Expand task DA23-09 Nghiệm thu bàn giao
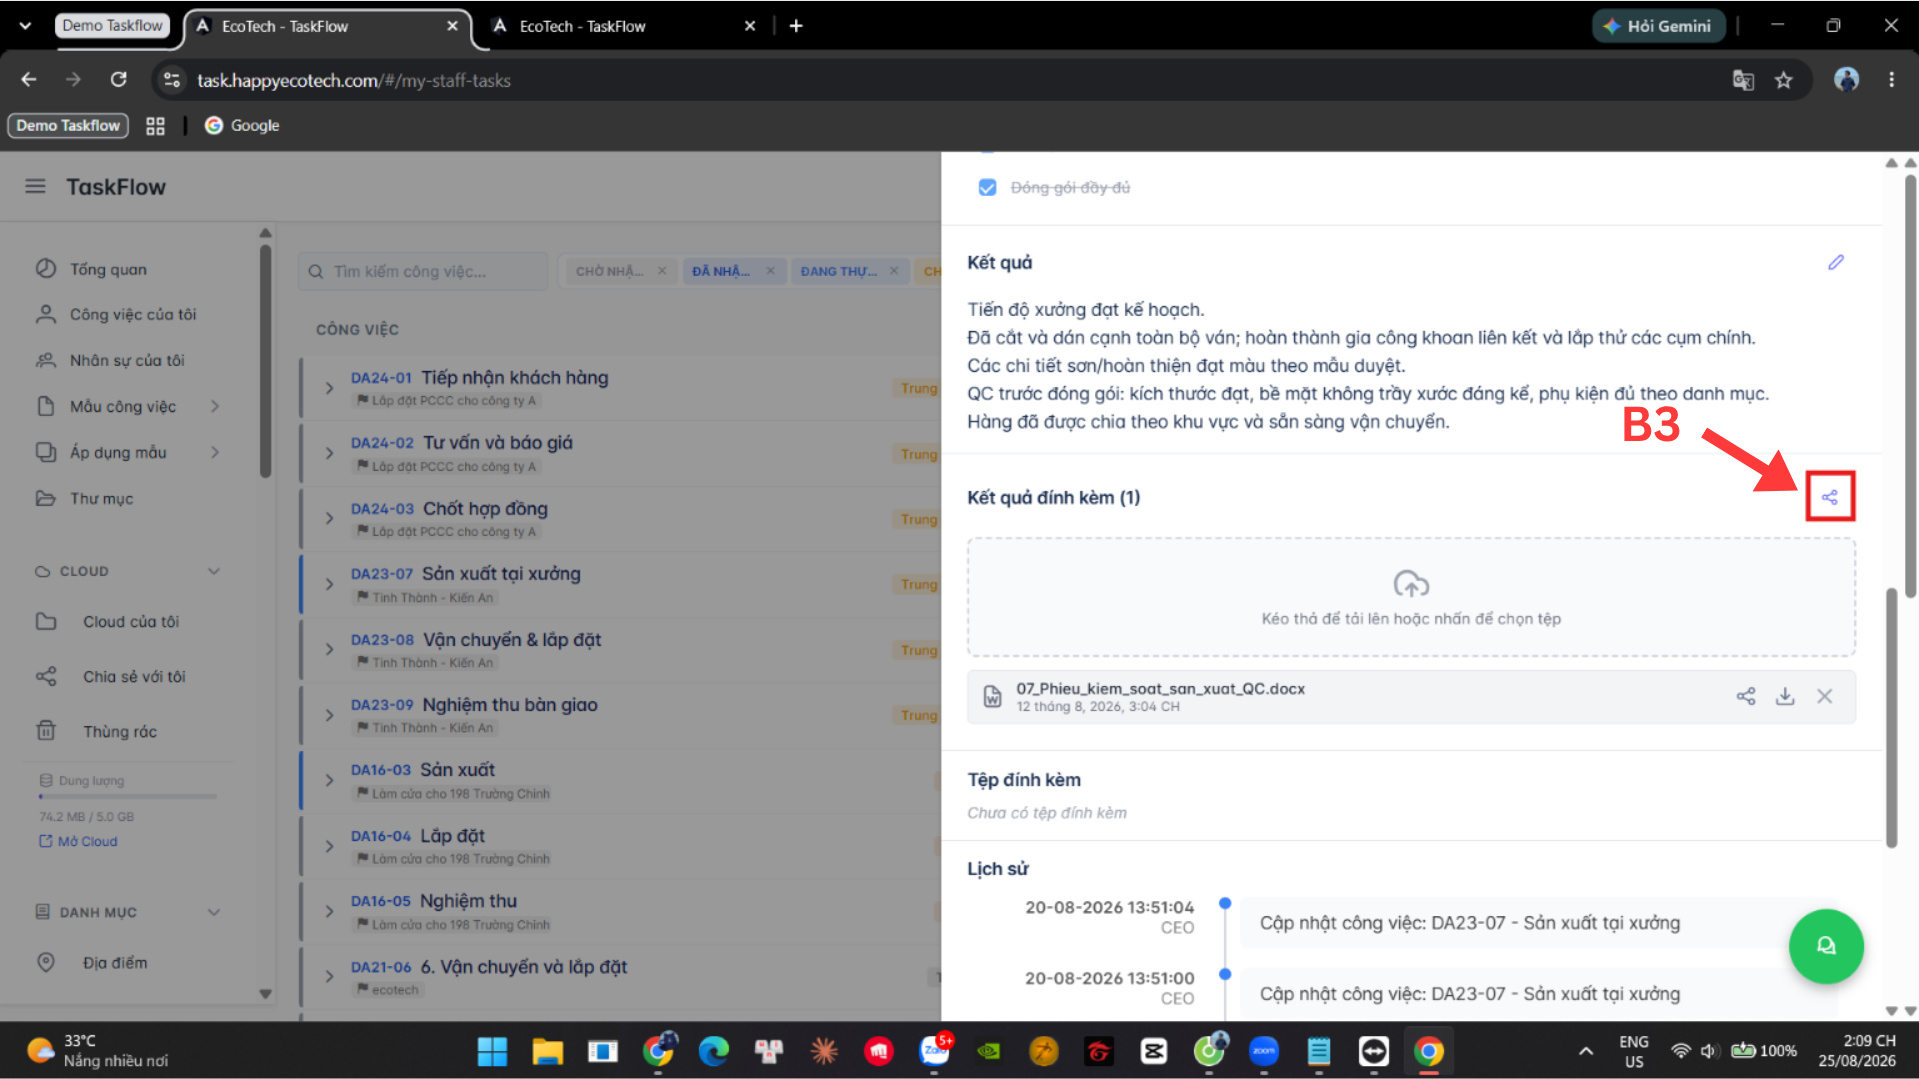The image size is (1919, 1079). pyautogui.click(x=329, y=715)
